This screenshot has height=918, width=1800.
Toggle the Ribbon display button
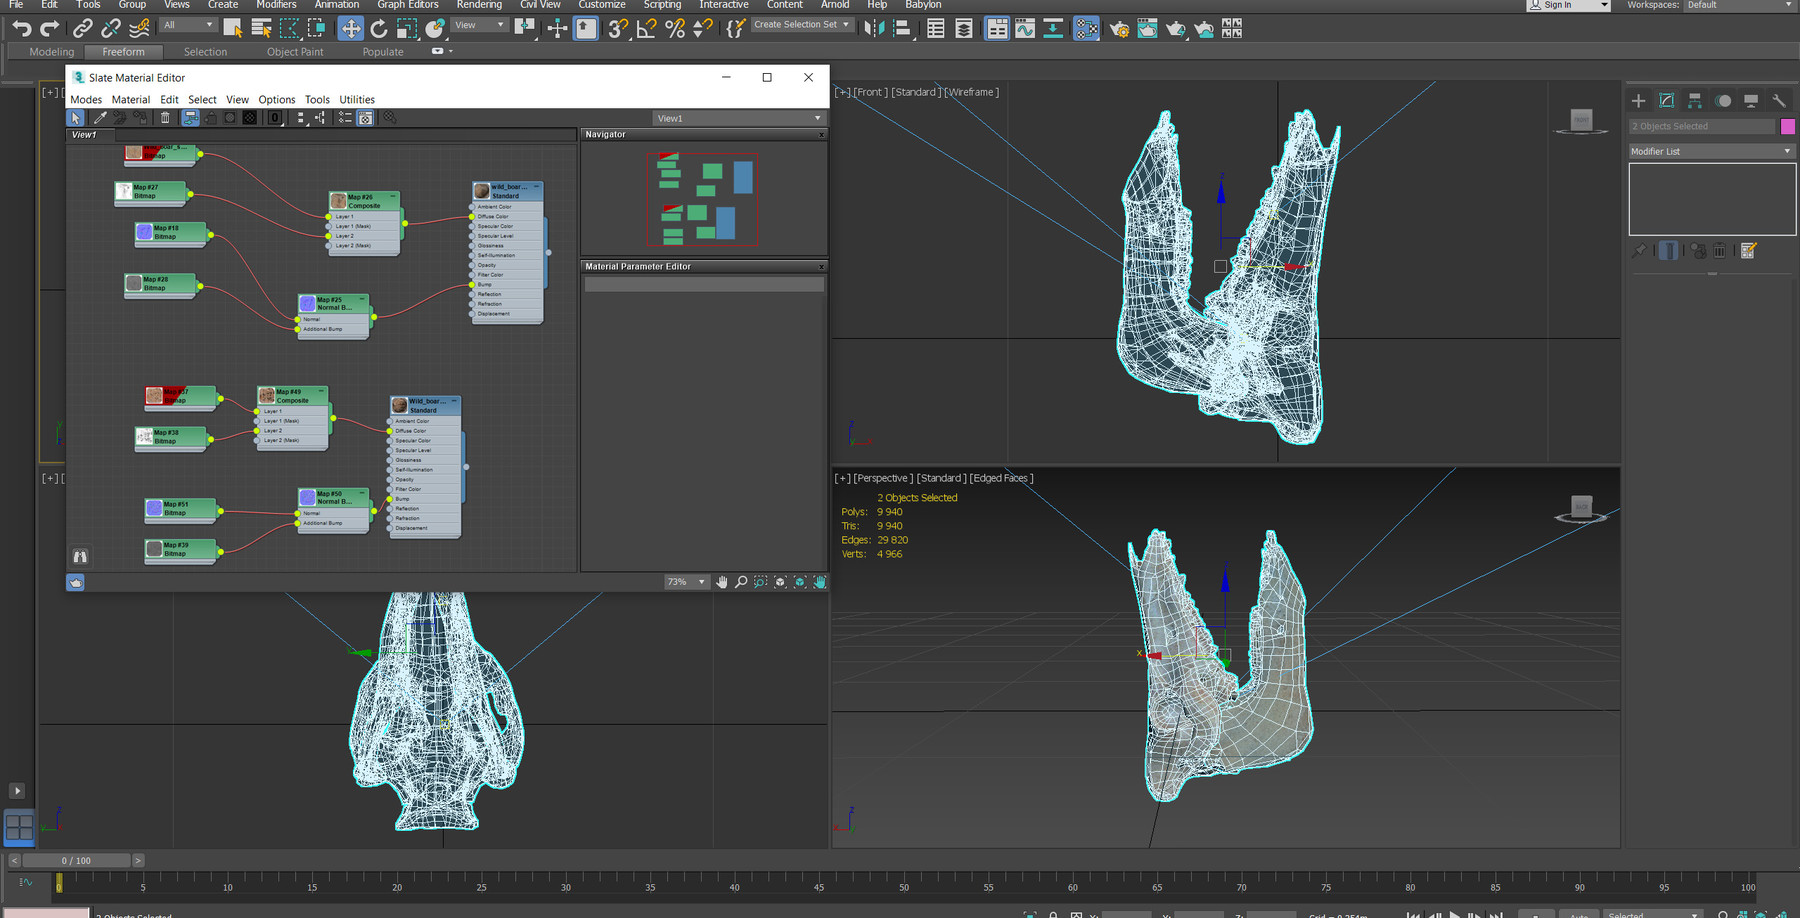click(x=997, y=29)
